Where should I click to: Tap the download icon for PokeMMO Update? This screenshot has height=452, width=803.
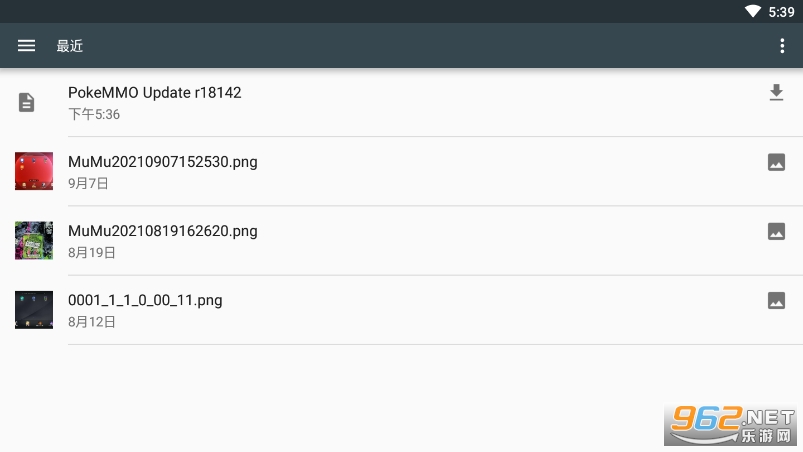tap(776, 93)
